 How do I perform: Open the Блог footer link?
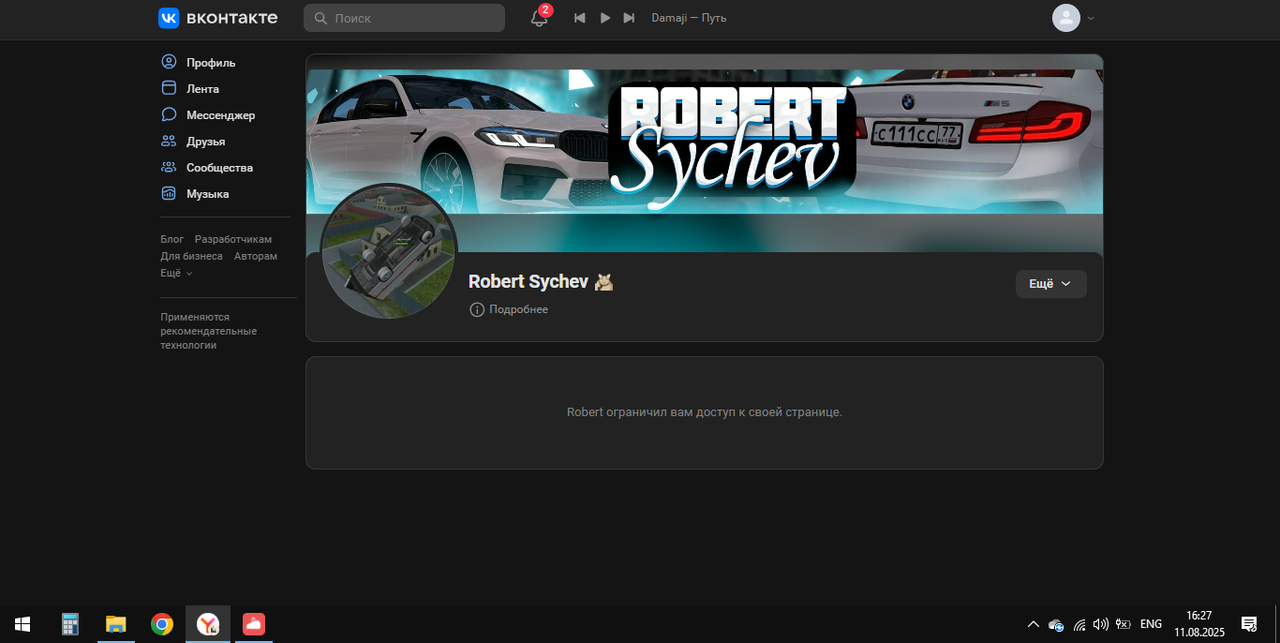tap(172, 239)
